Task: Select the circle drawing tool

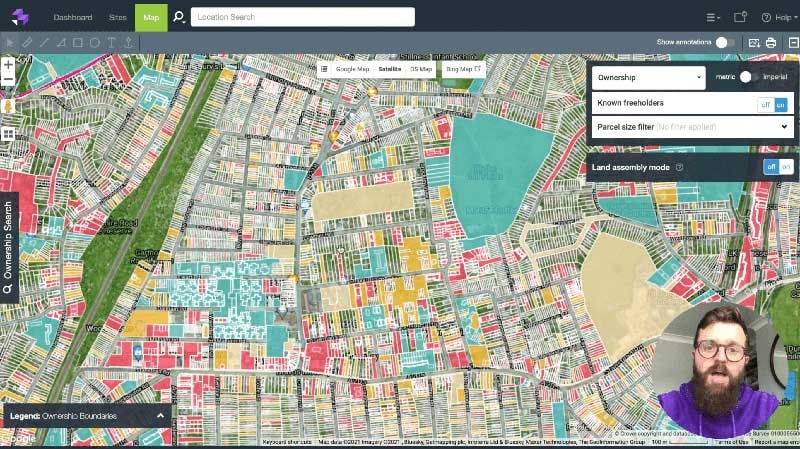Action: click(x=95, y=43)
